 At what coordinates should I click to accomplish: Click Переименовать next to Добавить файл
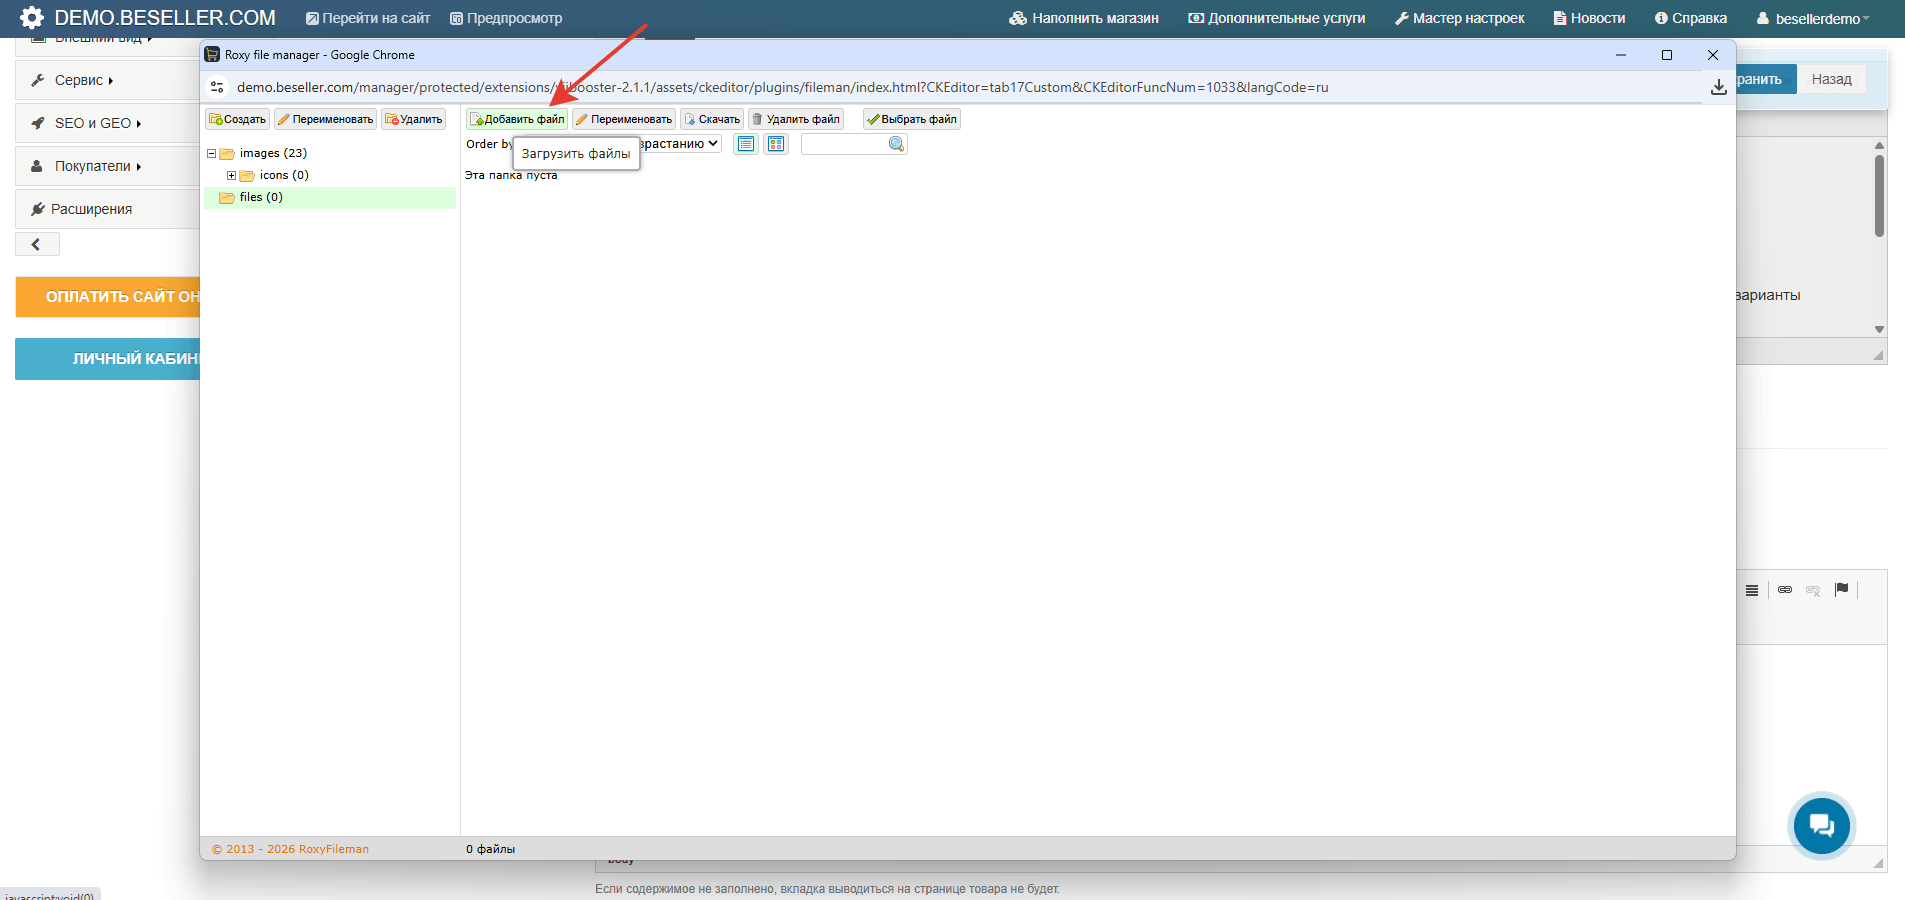[x=624, y=119]
